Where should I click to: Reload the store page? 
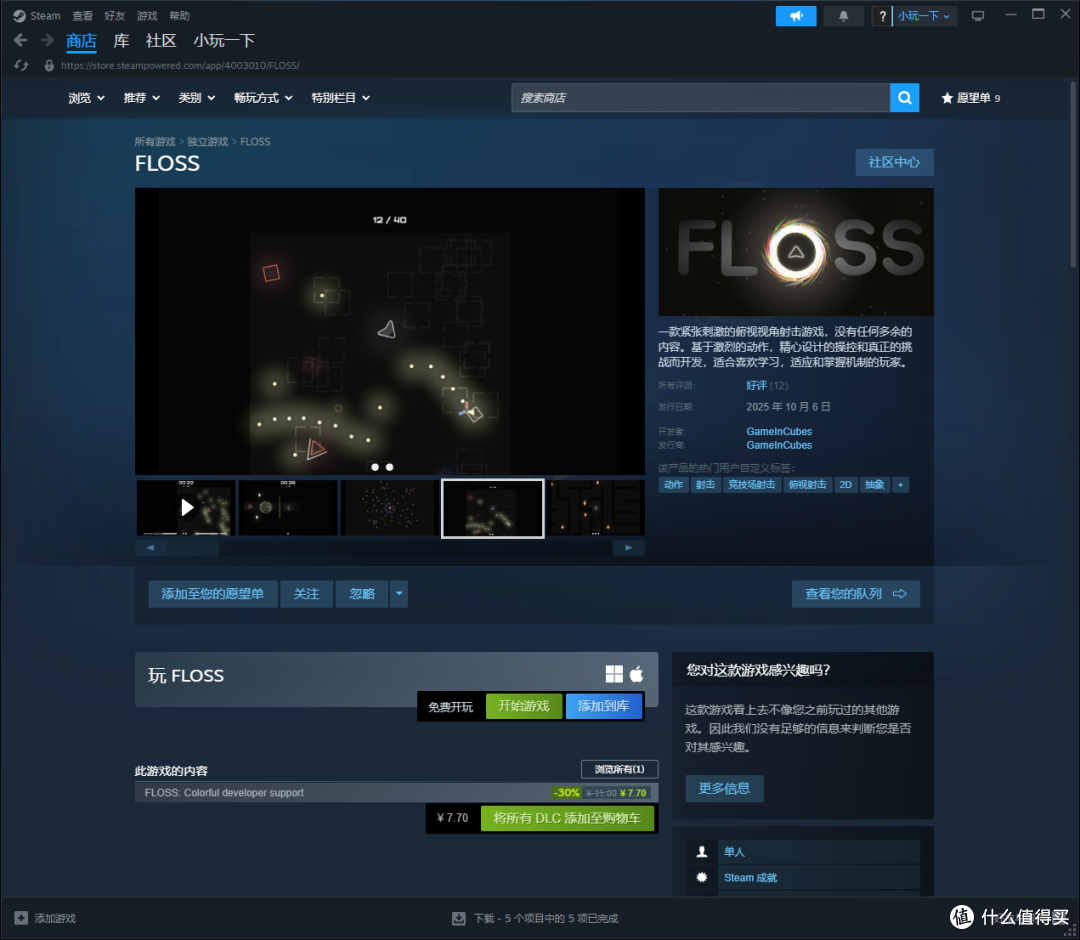pos(21,65)
